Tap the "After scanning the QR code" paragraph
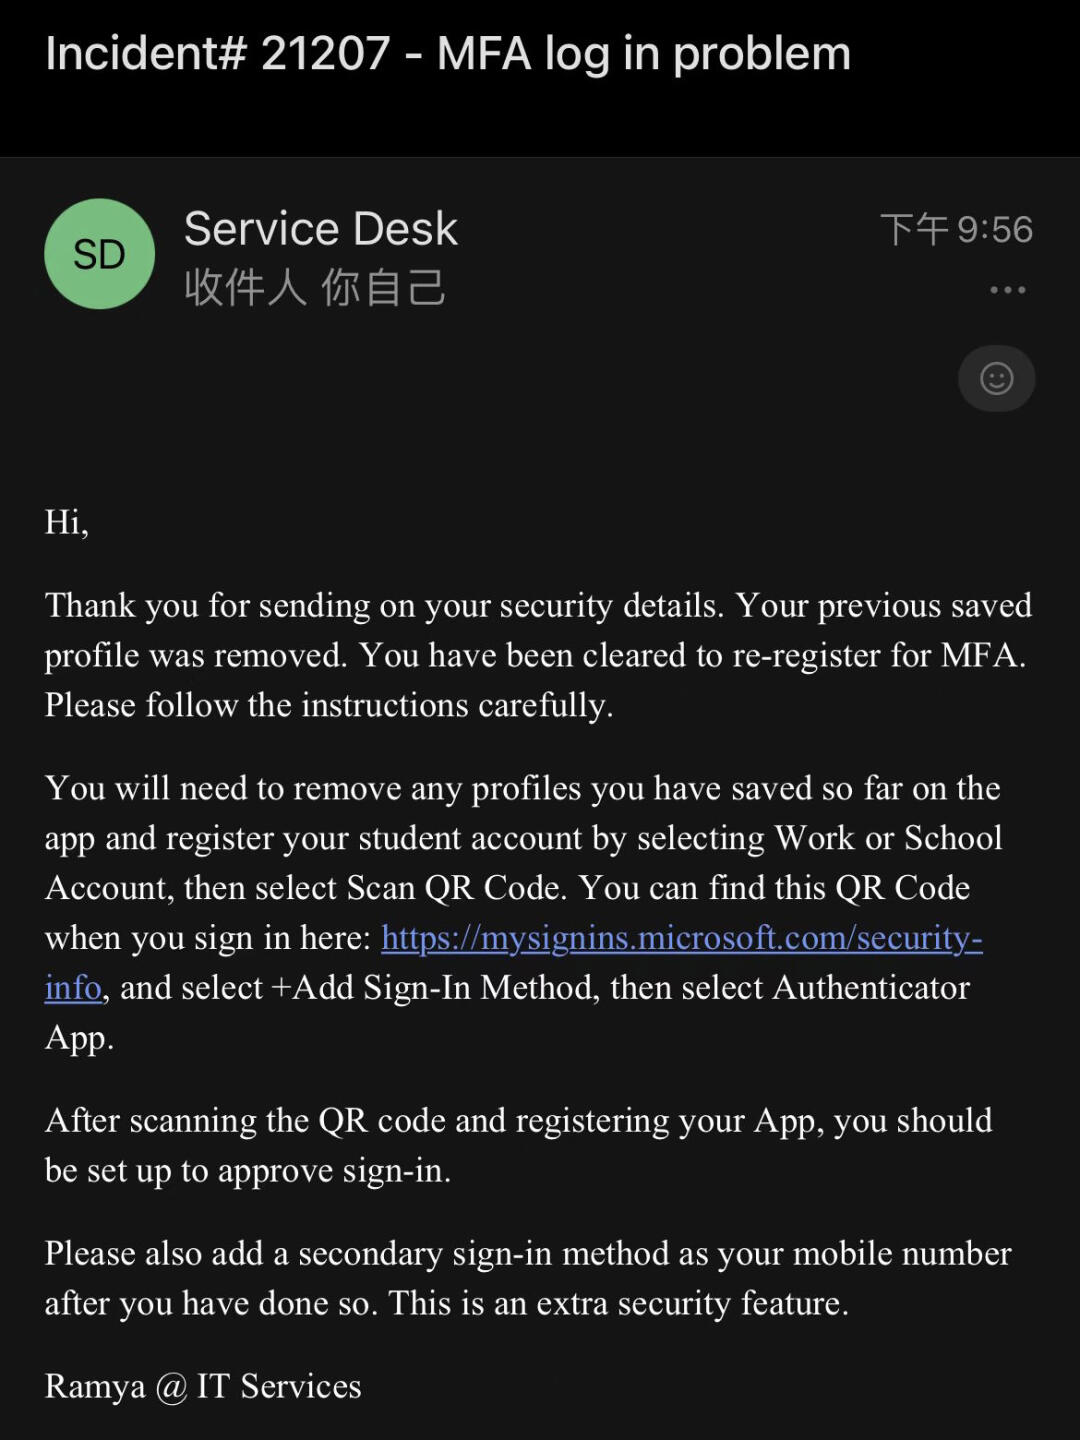The height and width of the screenshot is (1440, 1080). pyautogui.click(x=518, y=1145)
